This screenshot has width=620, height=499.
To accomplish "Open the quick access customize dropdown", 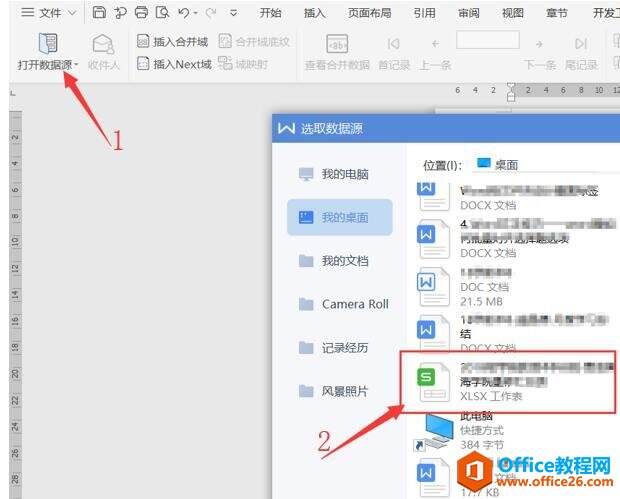I will point(234,13).
